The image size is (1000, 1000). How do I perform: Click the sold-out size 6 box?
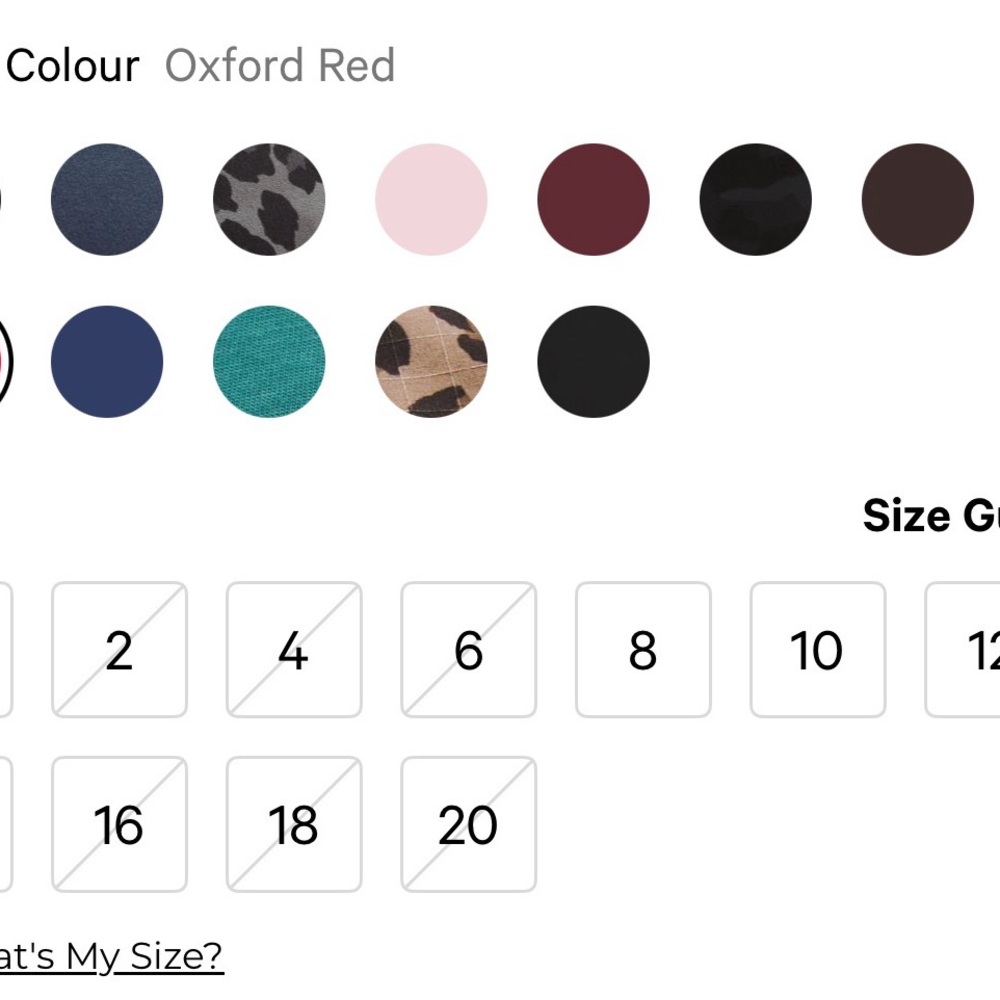coord(469,649)
